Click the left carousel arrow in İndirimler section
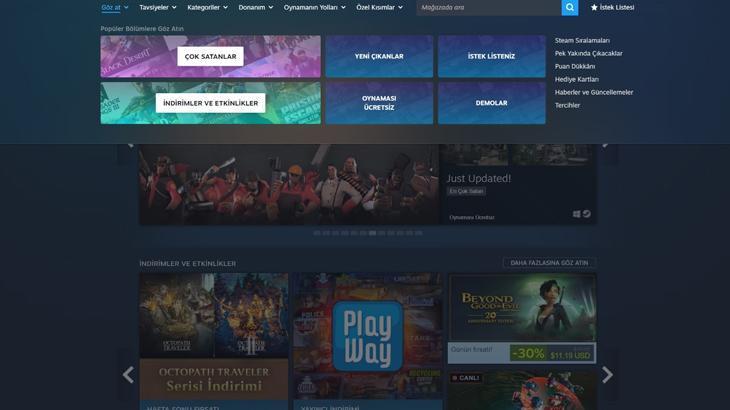Image resolution: width=730 pixels, height=410 pixels. tap(128, 375)
